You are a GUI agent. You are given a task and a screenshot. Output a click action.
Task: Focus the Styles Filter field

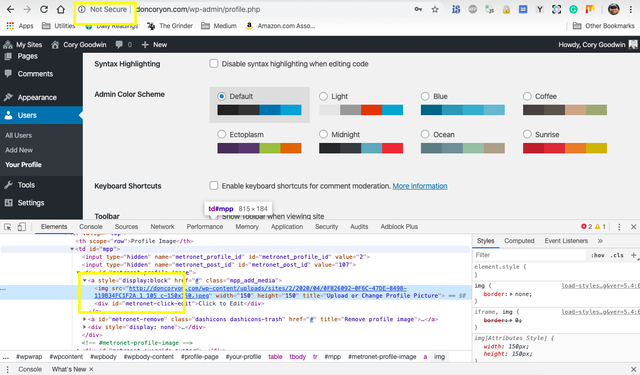(x=529, y=255)
